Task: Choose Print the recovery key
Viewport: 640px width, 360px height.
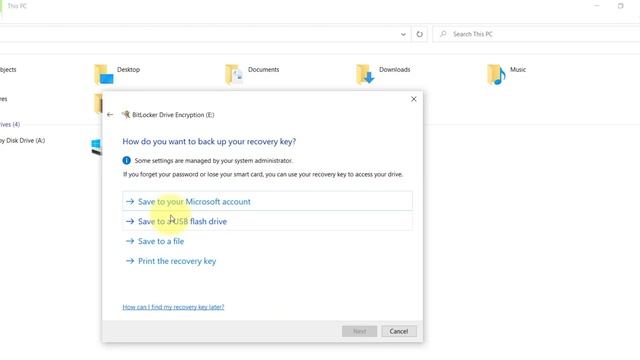Action: coord(171,261)
